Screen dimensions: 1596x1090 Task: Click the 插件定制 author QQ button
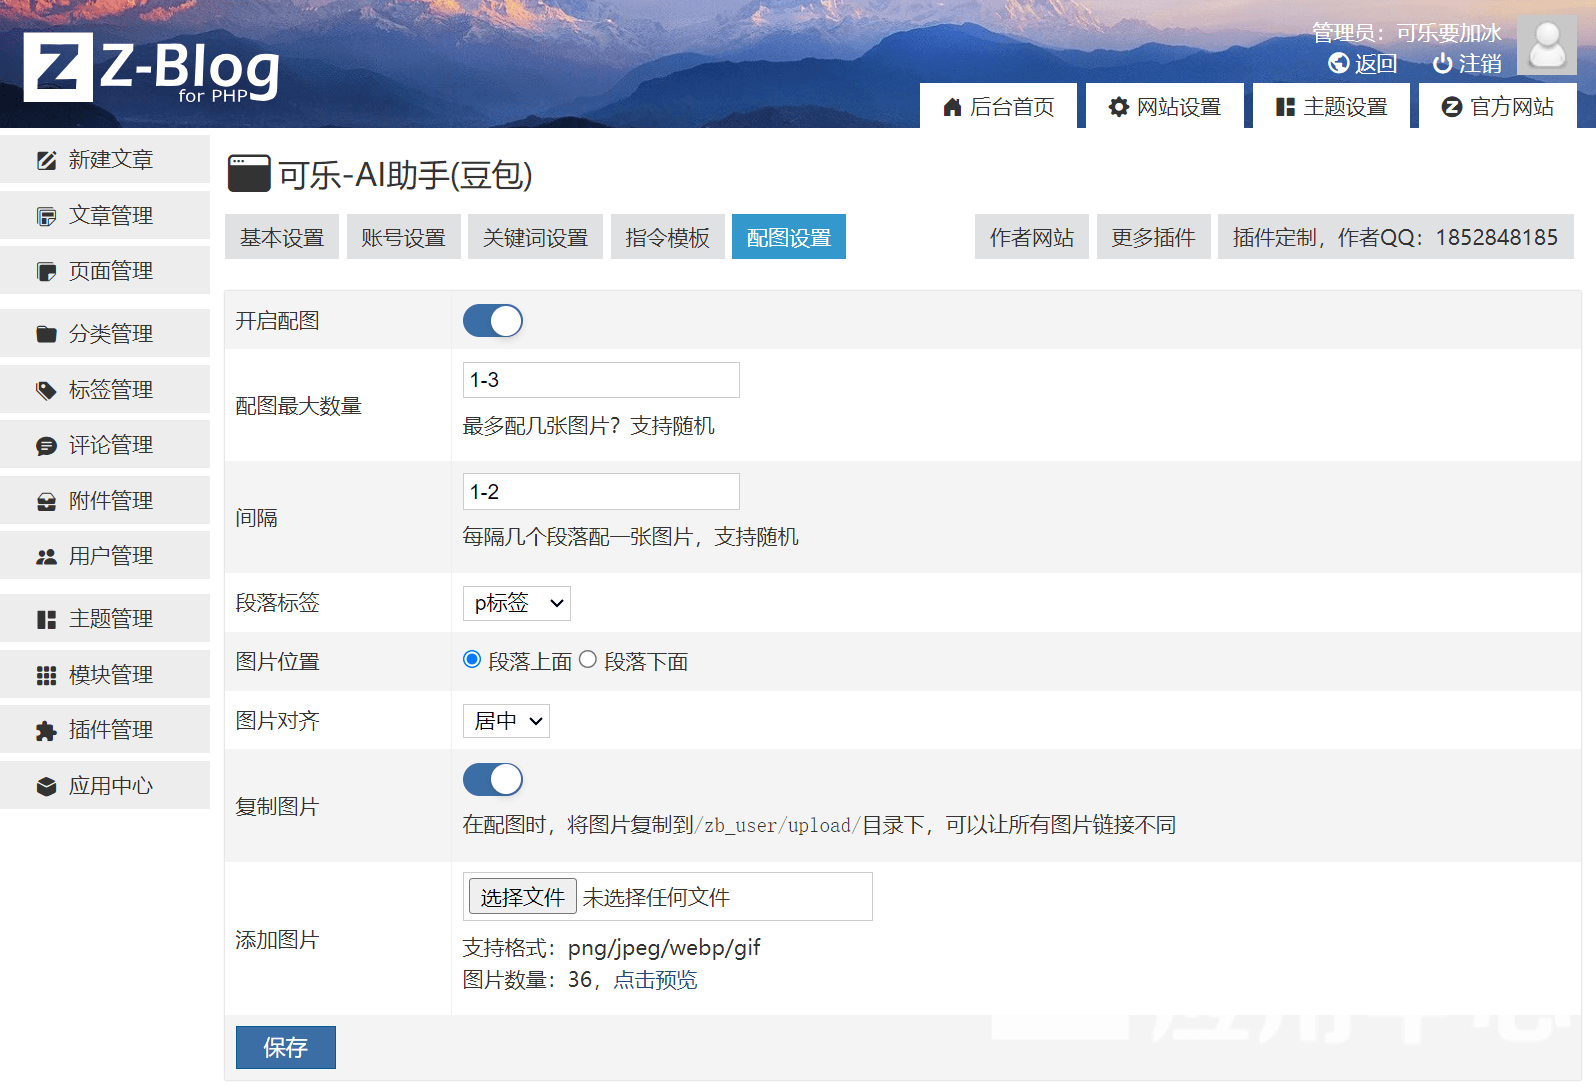pyautogui.click(x=1396, y=237)
